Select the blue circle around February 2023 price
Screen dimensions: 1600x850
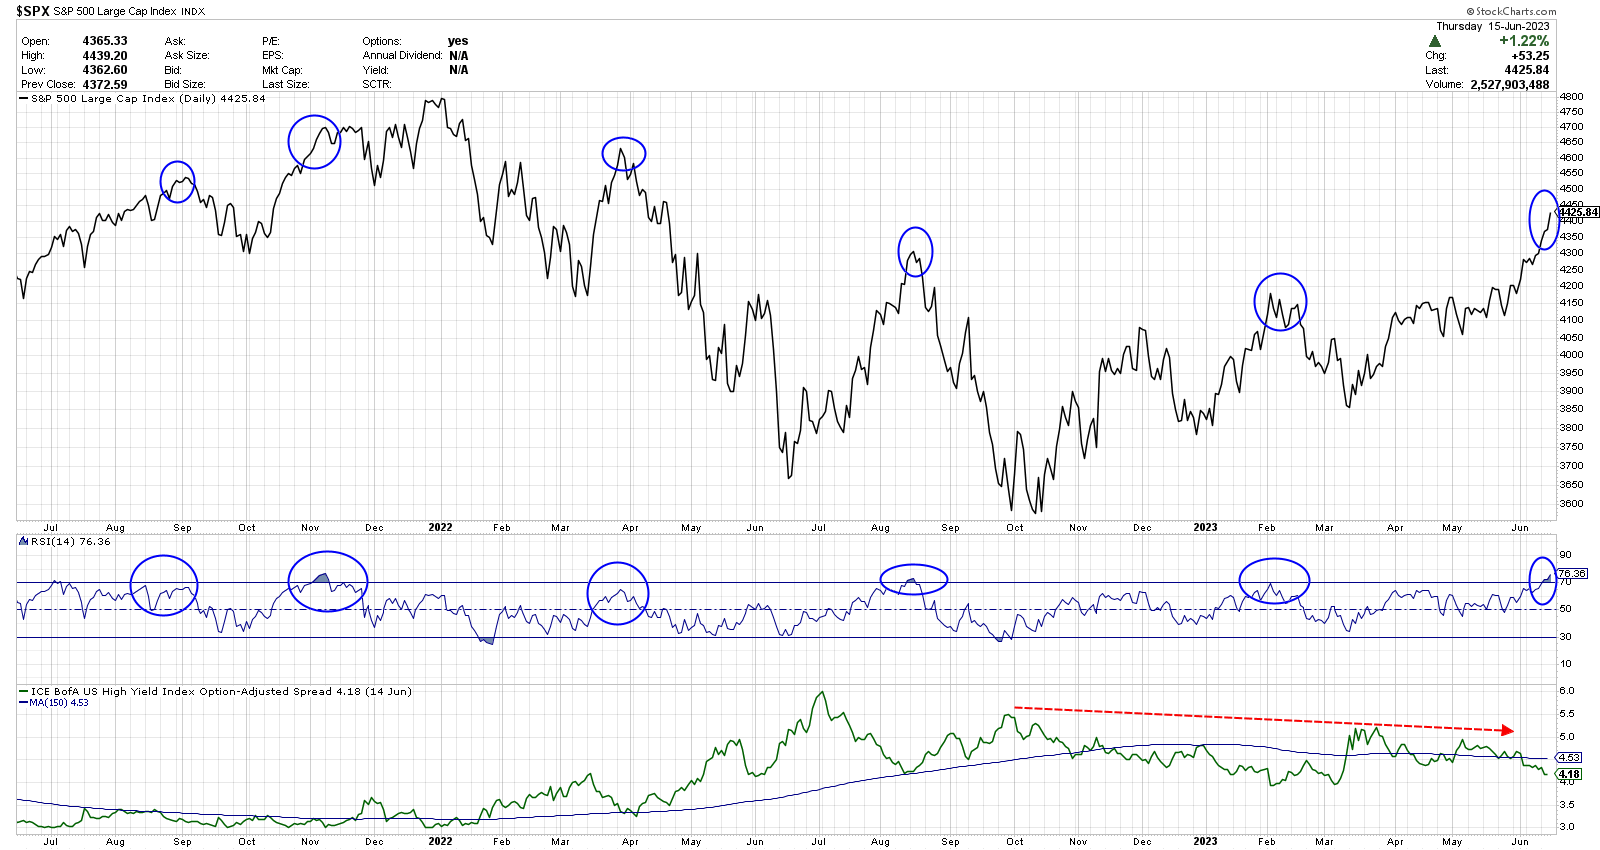pyautogui.click(x=1280, y=301)
